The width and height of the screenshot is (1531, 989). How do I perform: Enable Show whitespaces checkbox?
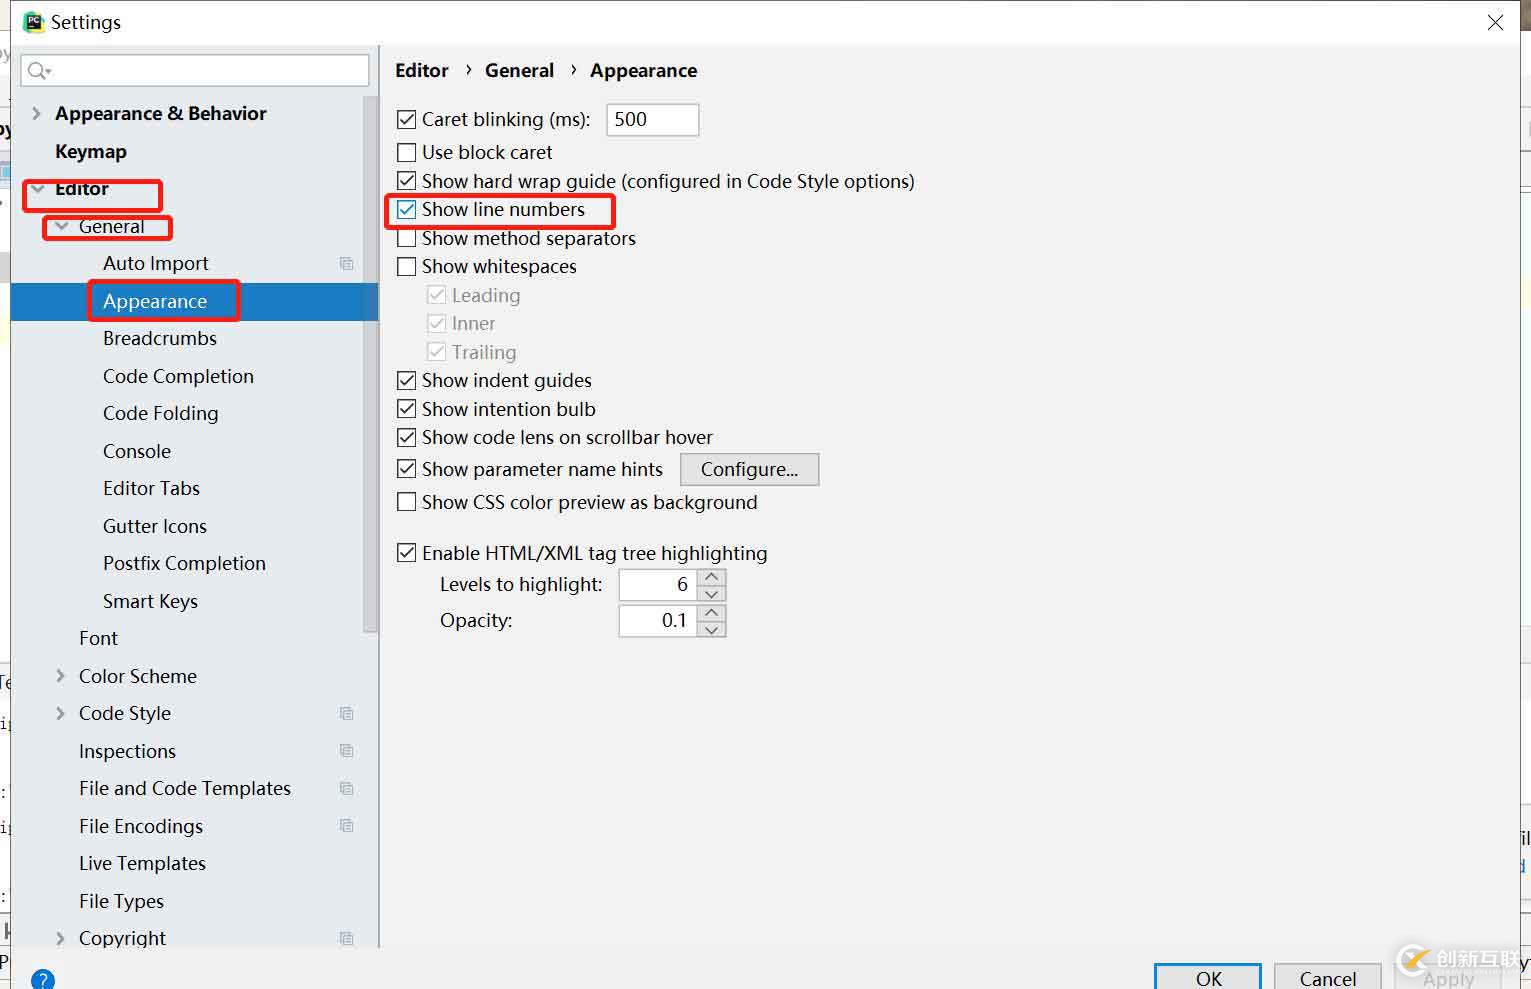pyautogui.click(x=406, y=267)
